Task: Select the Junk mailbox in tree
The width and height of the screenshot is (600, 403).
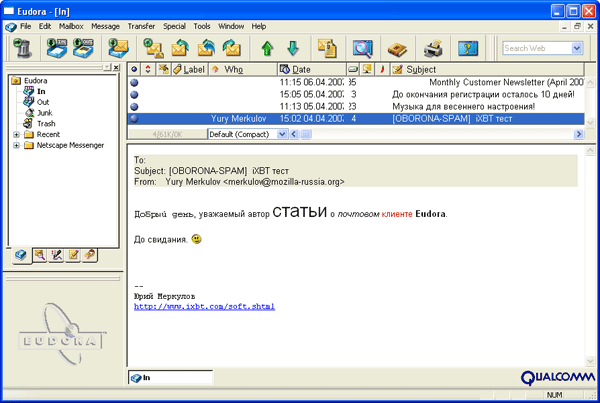Action: pos(45,113)
